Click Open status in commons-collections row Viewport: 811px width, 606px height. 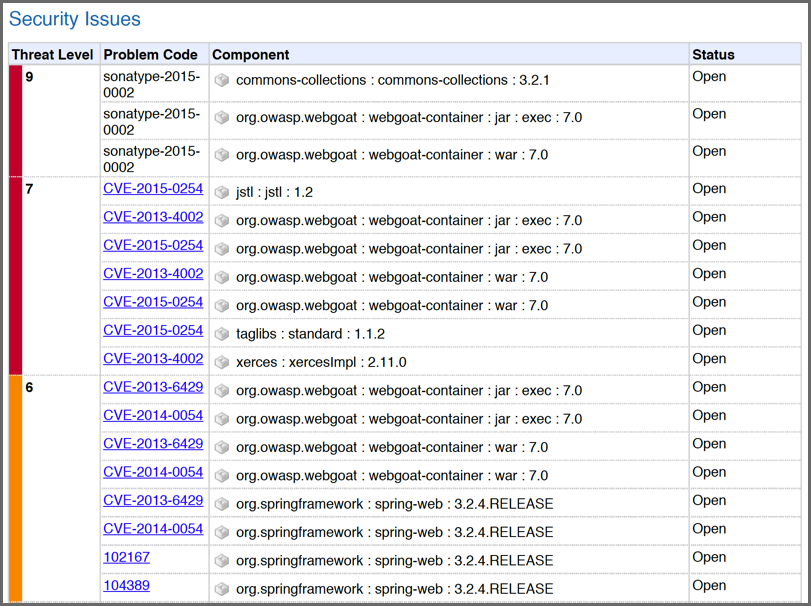pyautogui.click(x=709, y=77)
